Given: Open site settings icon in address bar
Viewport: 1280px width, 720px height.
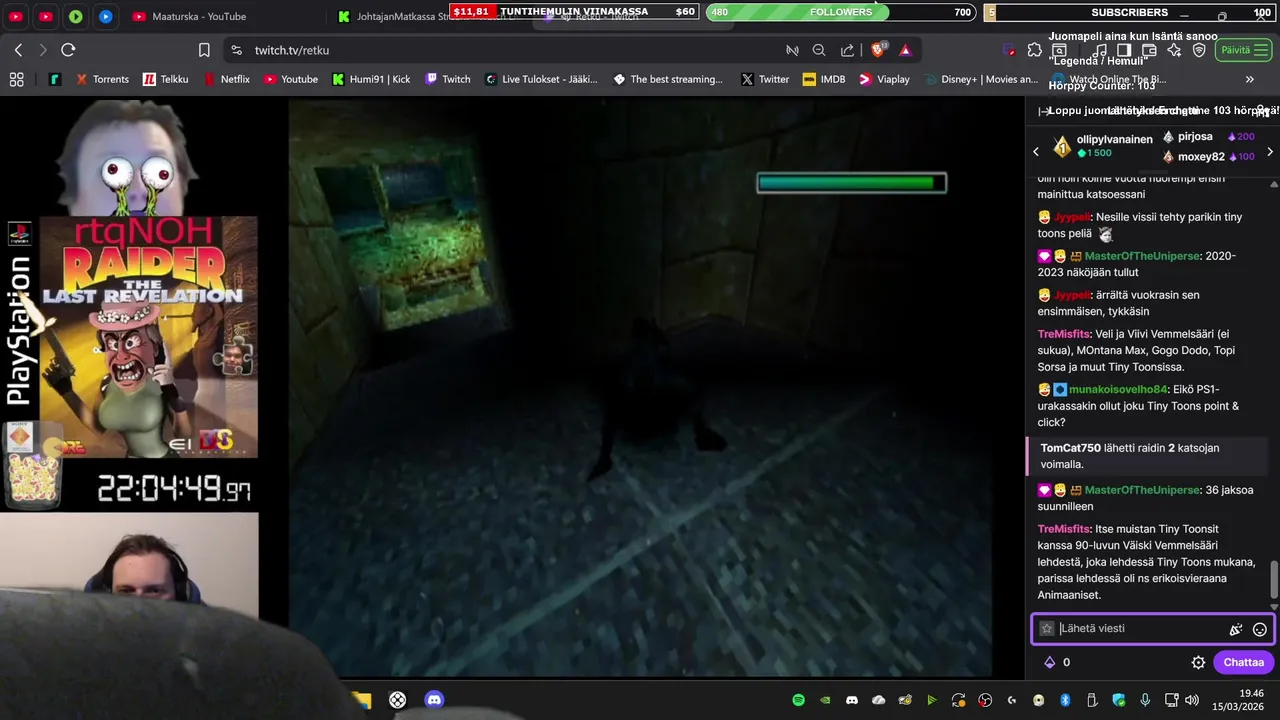Looking at the screenshot, I should [236, 50].
